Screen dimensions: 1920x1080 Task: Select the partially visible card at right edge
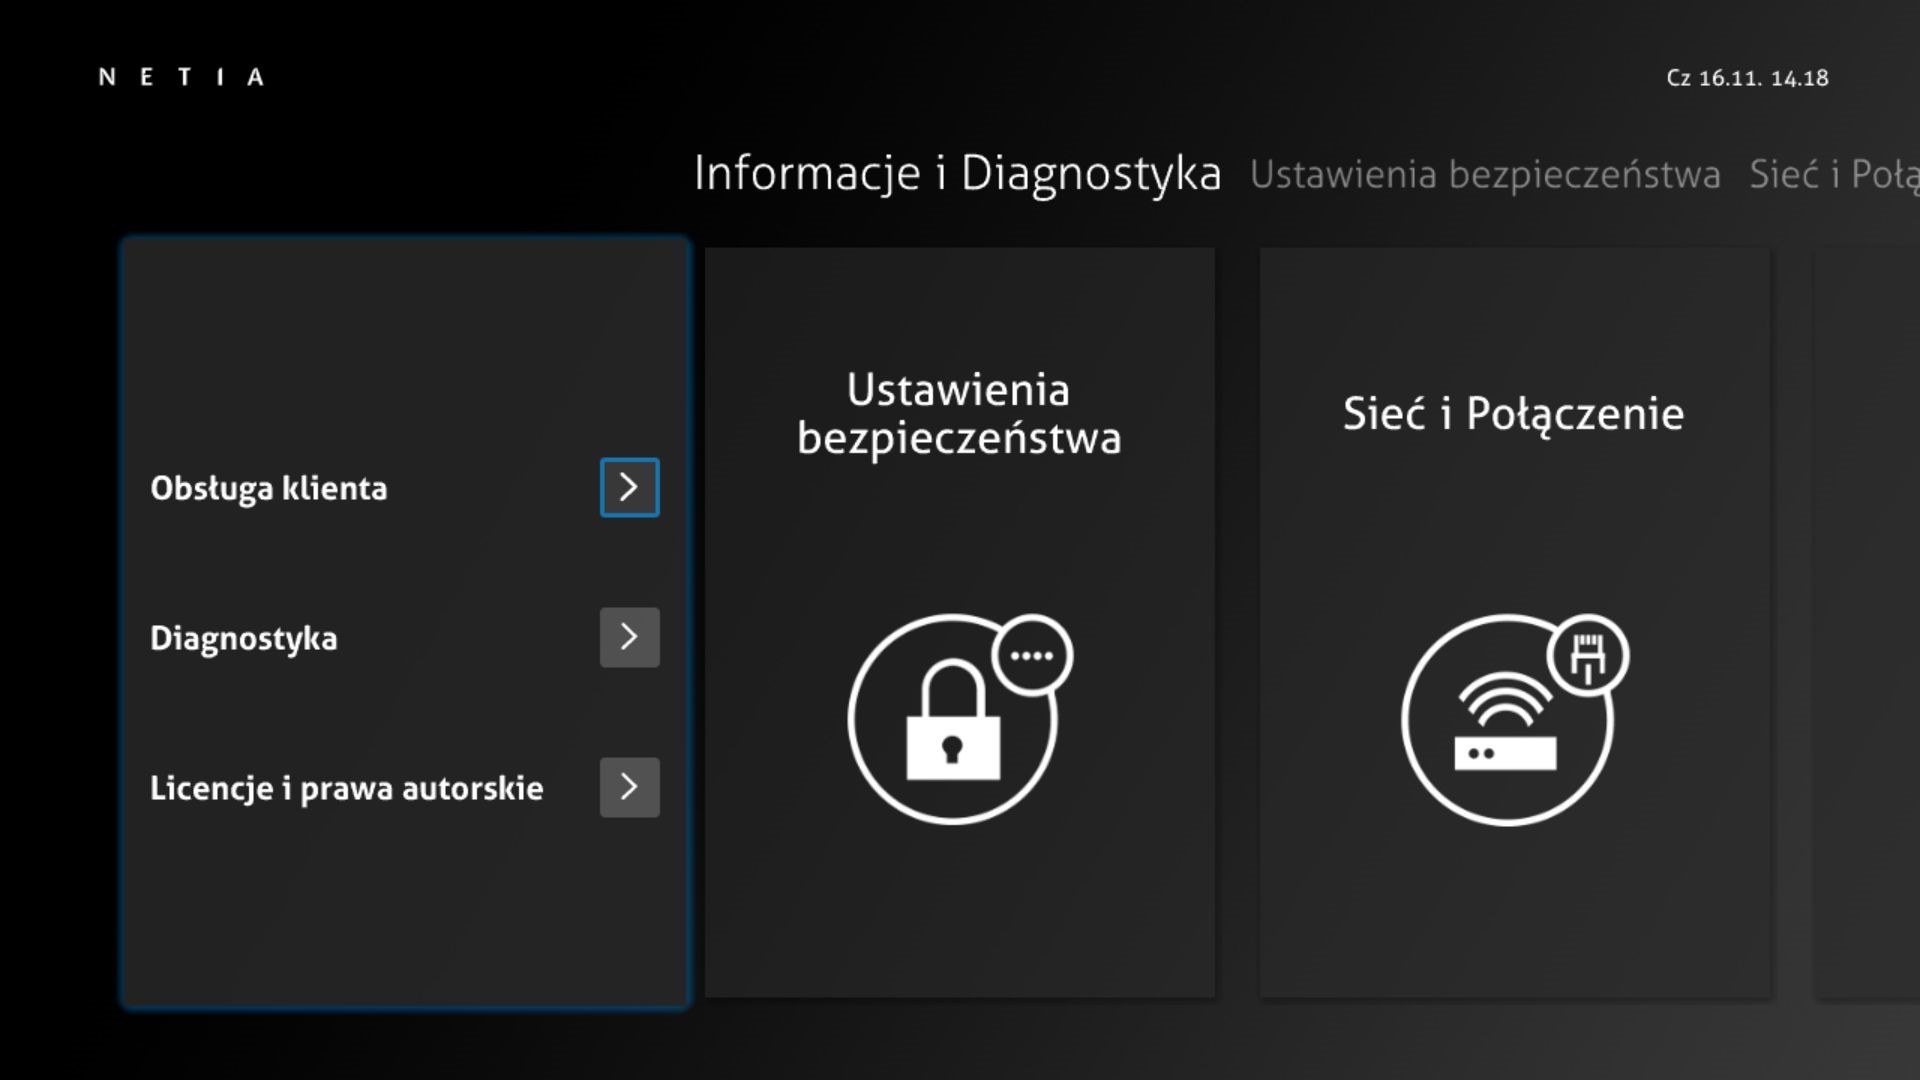[1866, 620]
